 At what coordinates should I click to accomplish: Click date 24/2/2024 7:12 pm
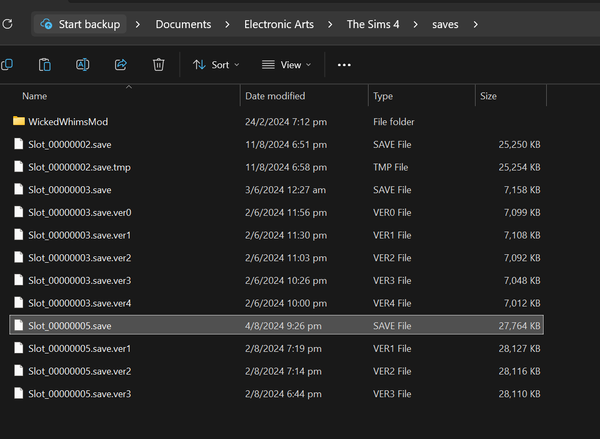point(286,122)
